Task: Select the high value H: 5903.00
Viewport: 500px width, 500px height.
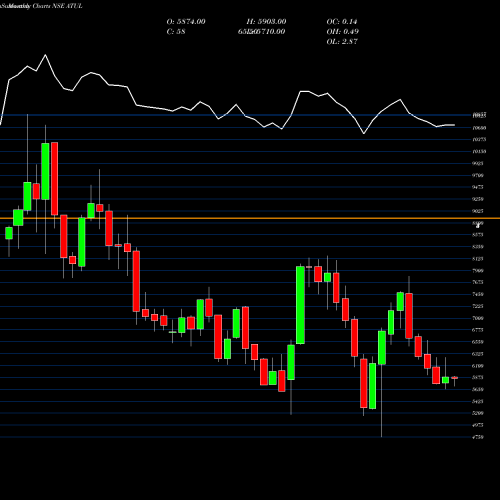Action: point(266,22)
